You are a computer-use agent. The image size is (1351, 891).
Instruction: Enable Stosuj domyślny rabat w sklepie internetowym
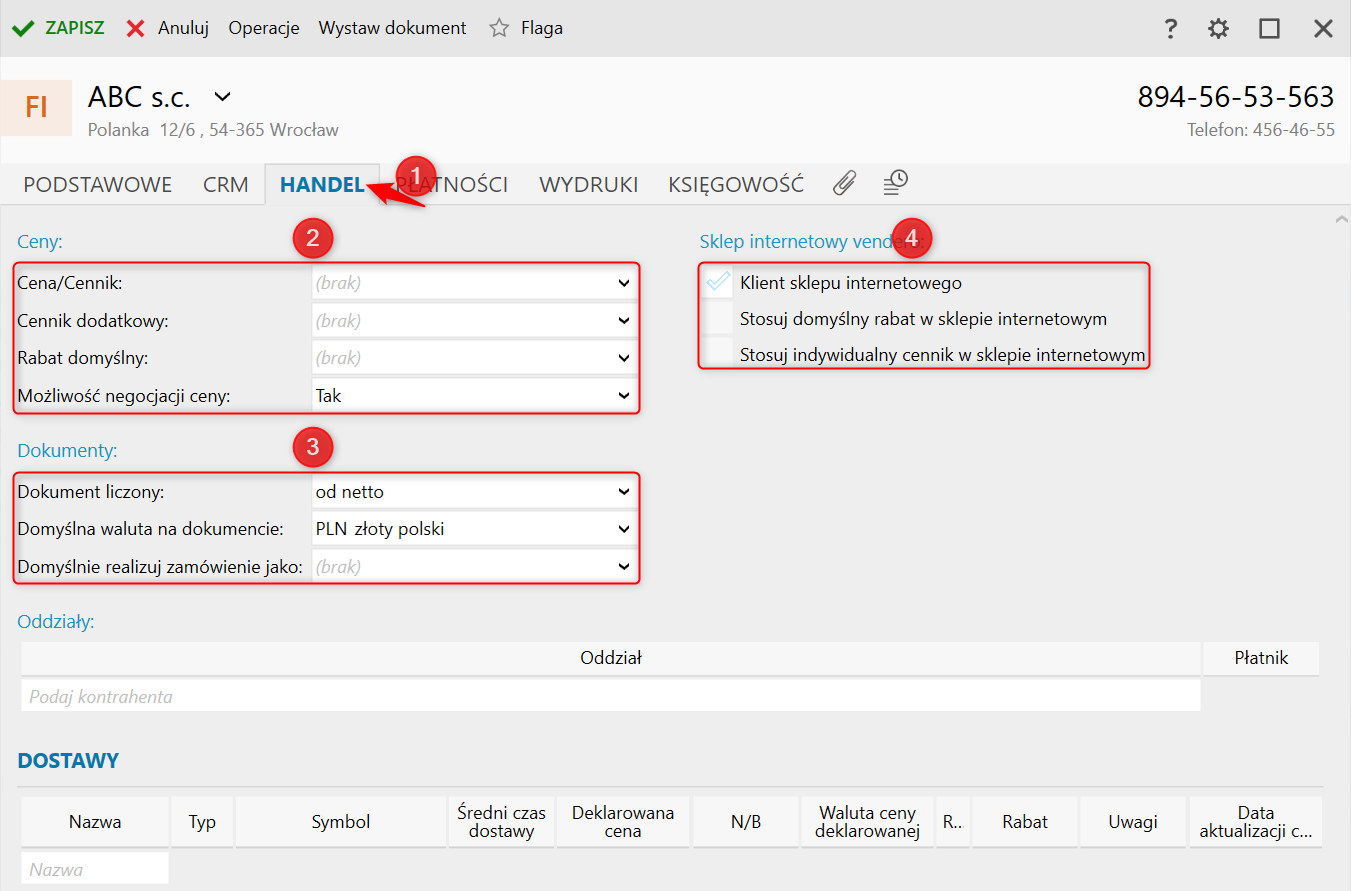coord(718,320)
